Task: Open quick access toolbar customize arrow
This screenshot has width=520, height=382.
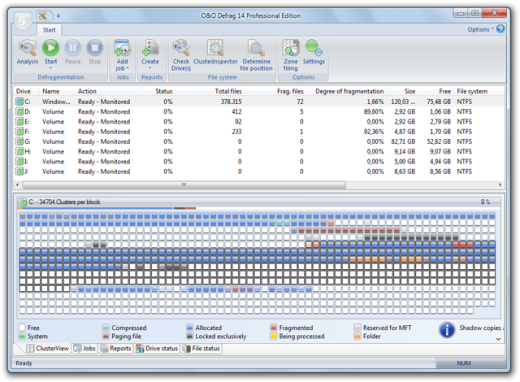Action: pos(58,16)
